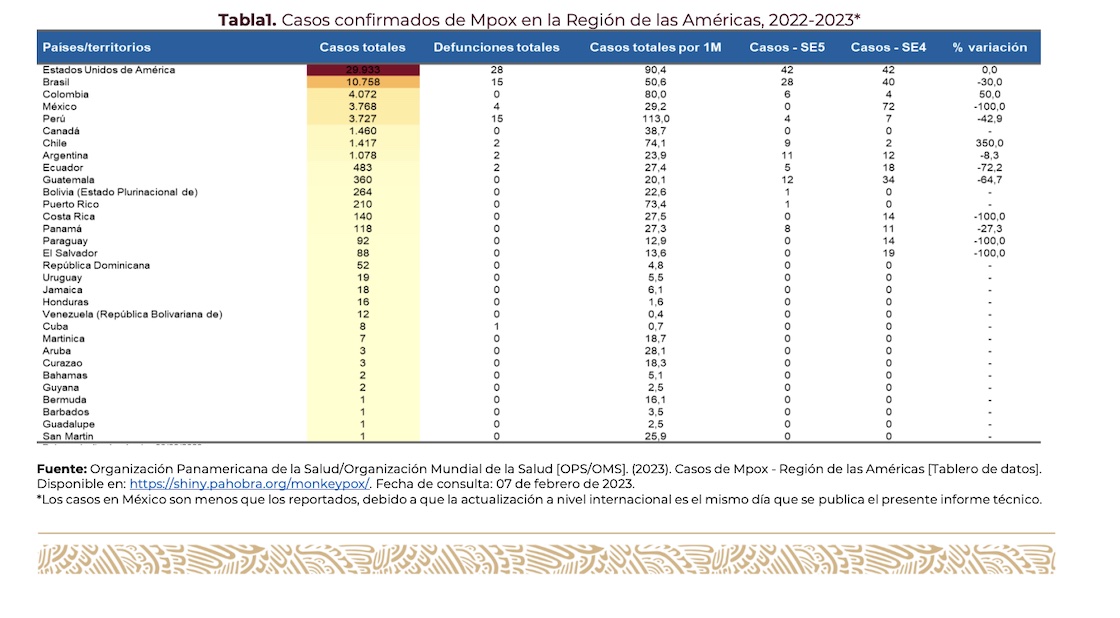Click the Países/territorios column header
Screen dimensions: 1120x618
pos(97,47)
